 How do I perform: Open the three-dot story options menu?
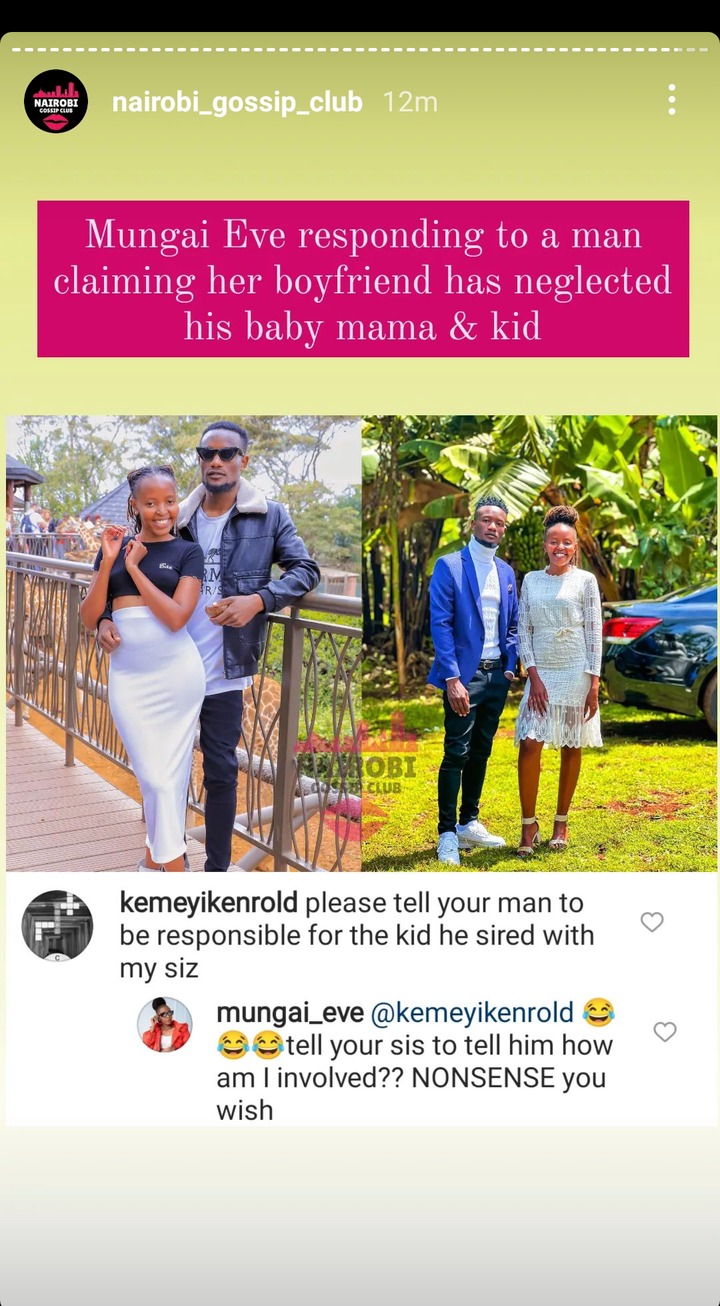click(672, 100)
